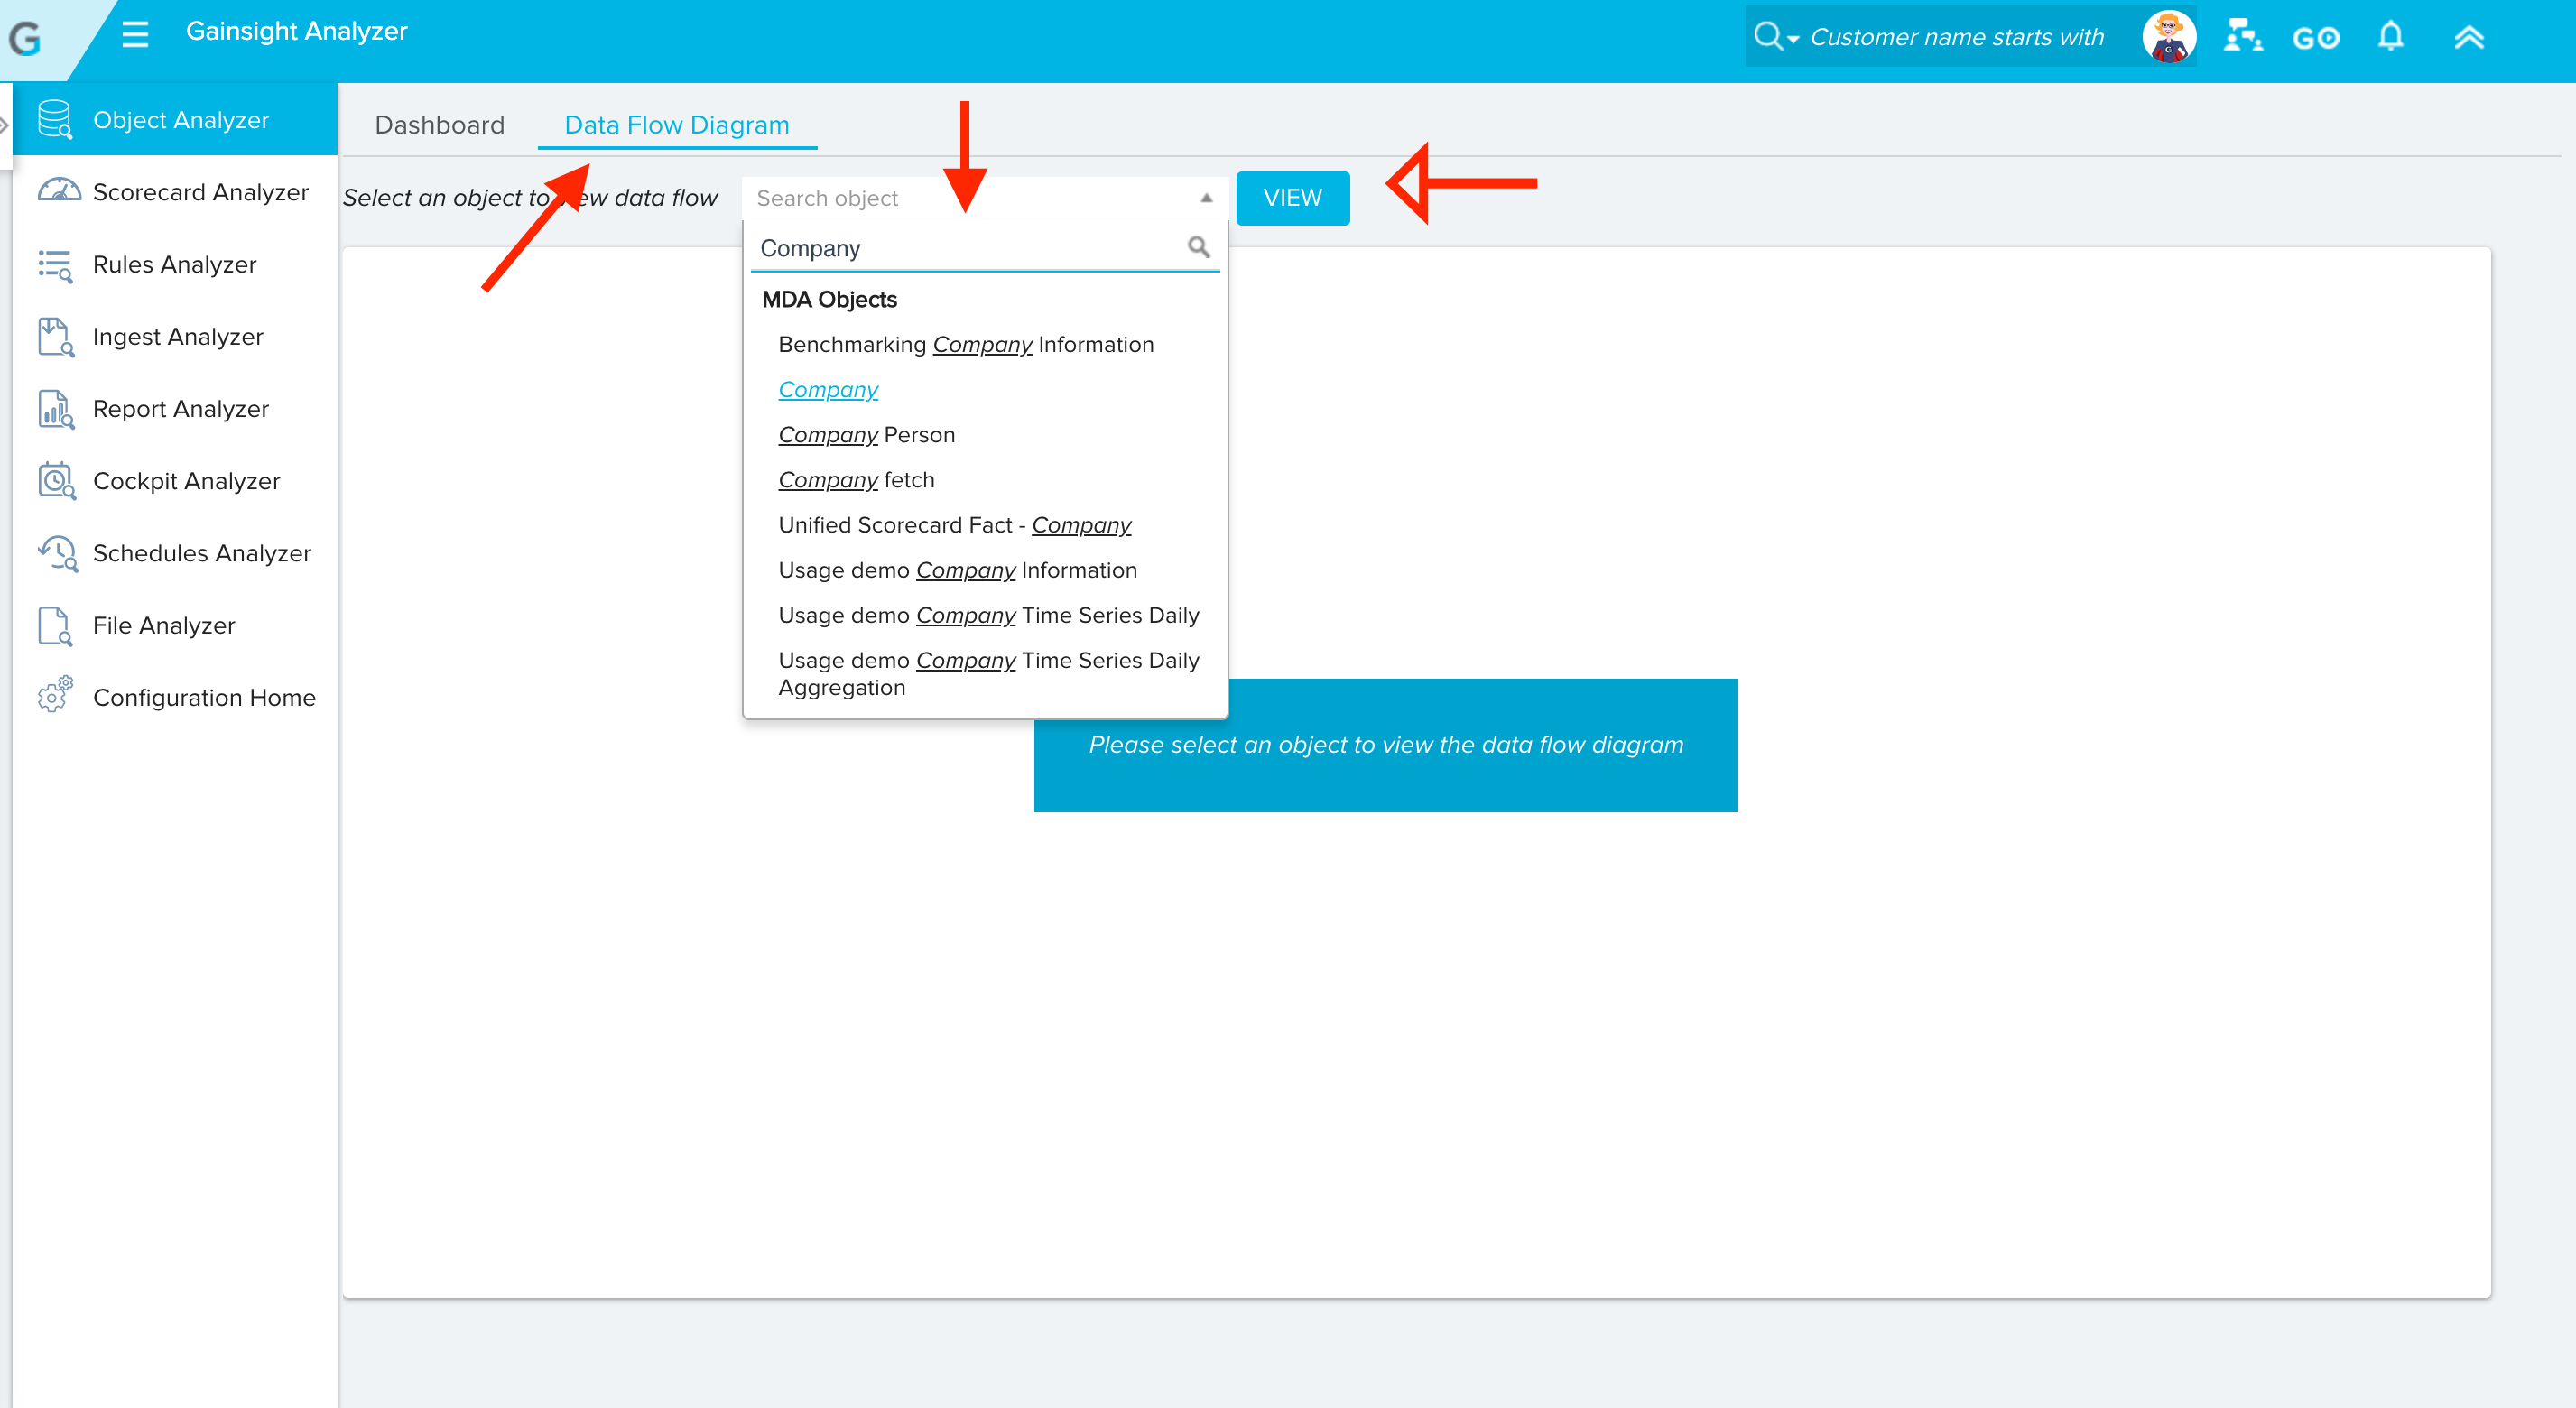Click the Rules Analyzer list icon
Image resolution: width=2576 pixels, height=1408 pixels.
[x=55, y=265]
